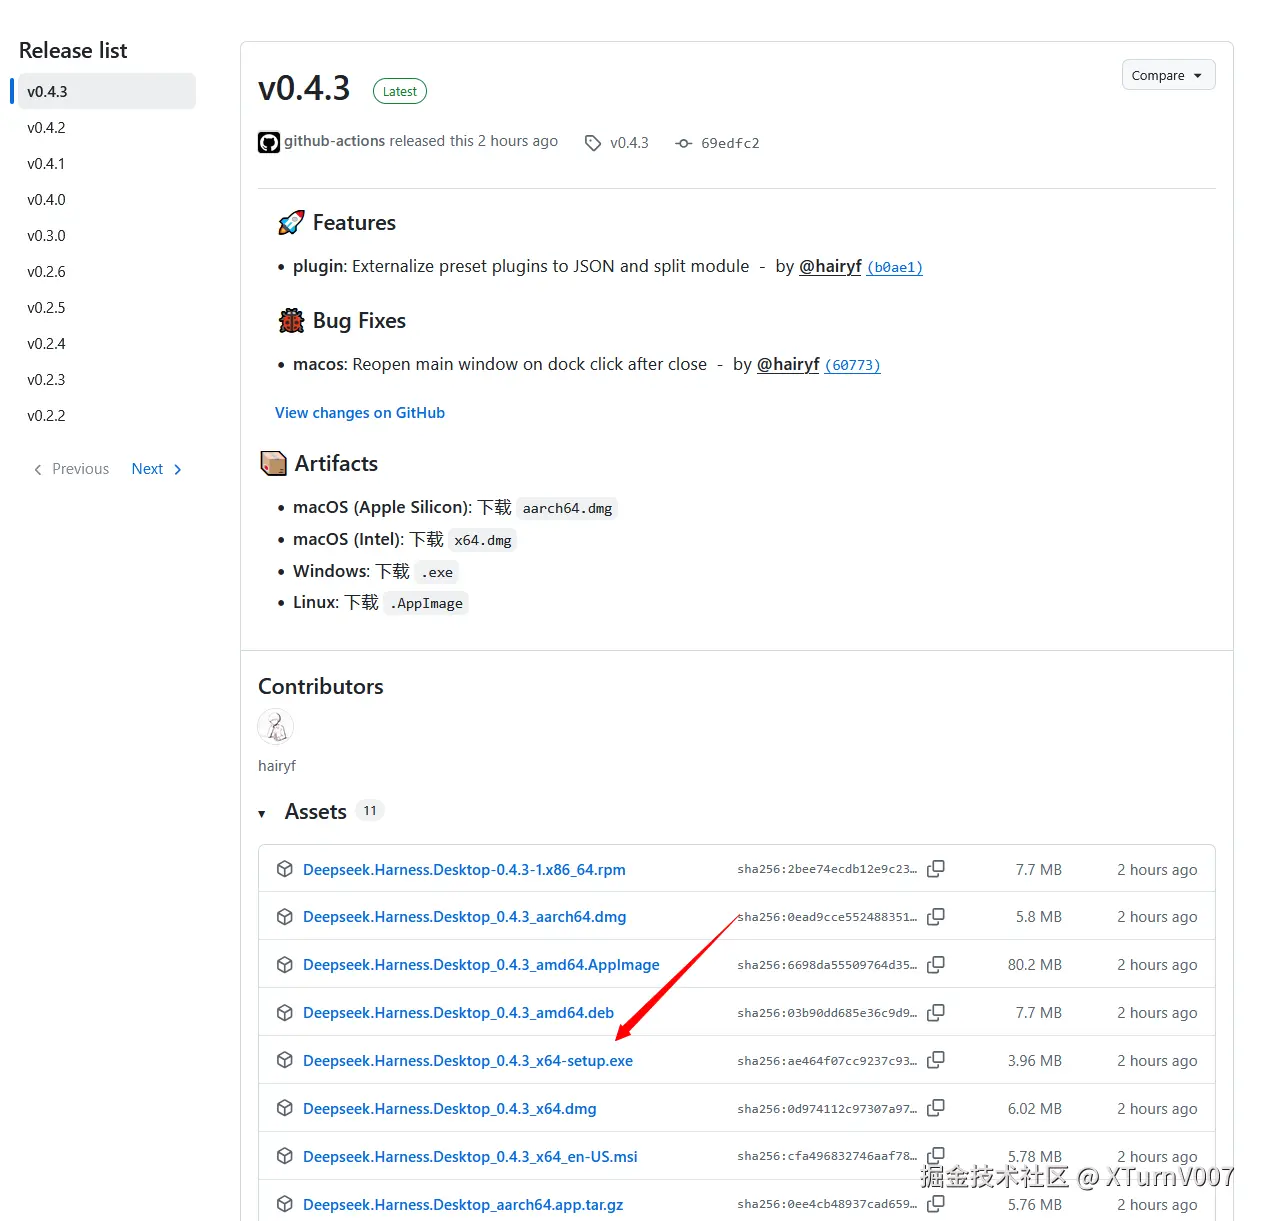Image resolution: width=1265 pixels, height=1221 pixels.
Task: Copy sha256 of the amd64.deb asset
Action: coord(936,1013)
